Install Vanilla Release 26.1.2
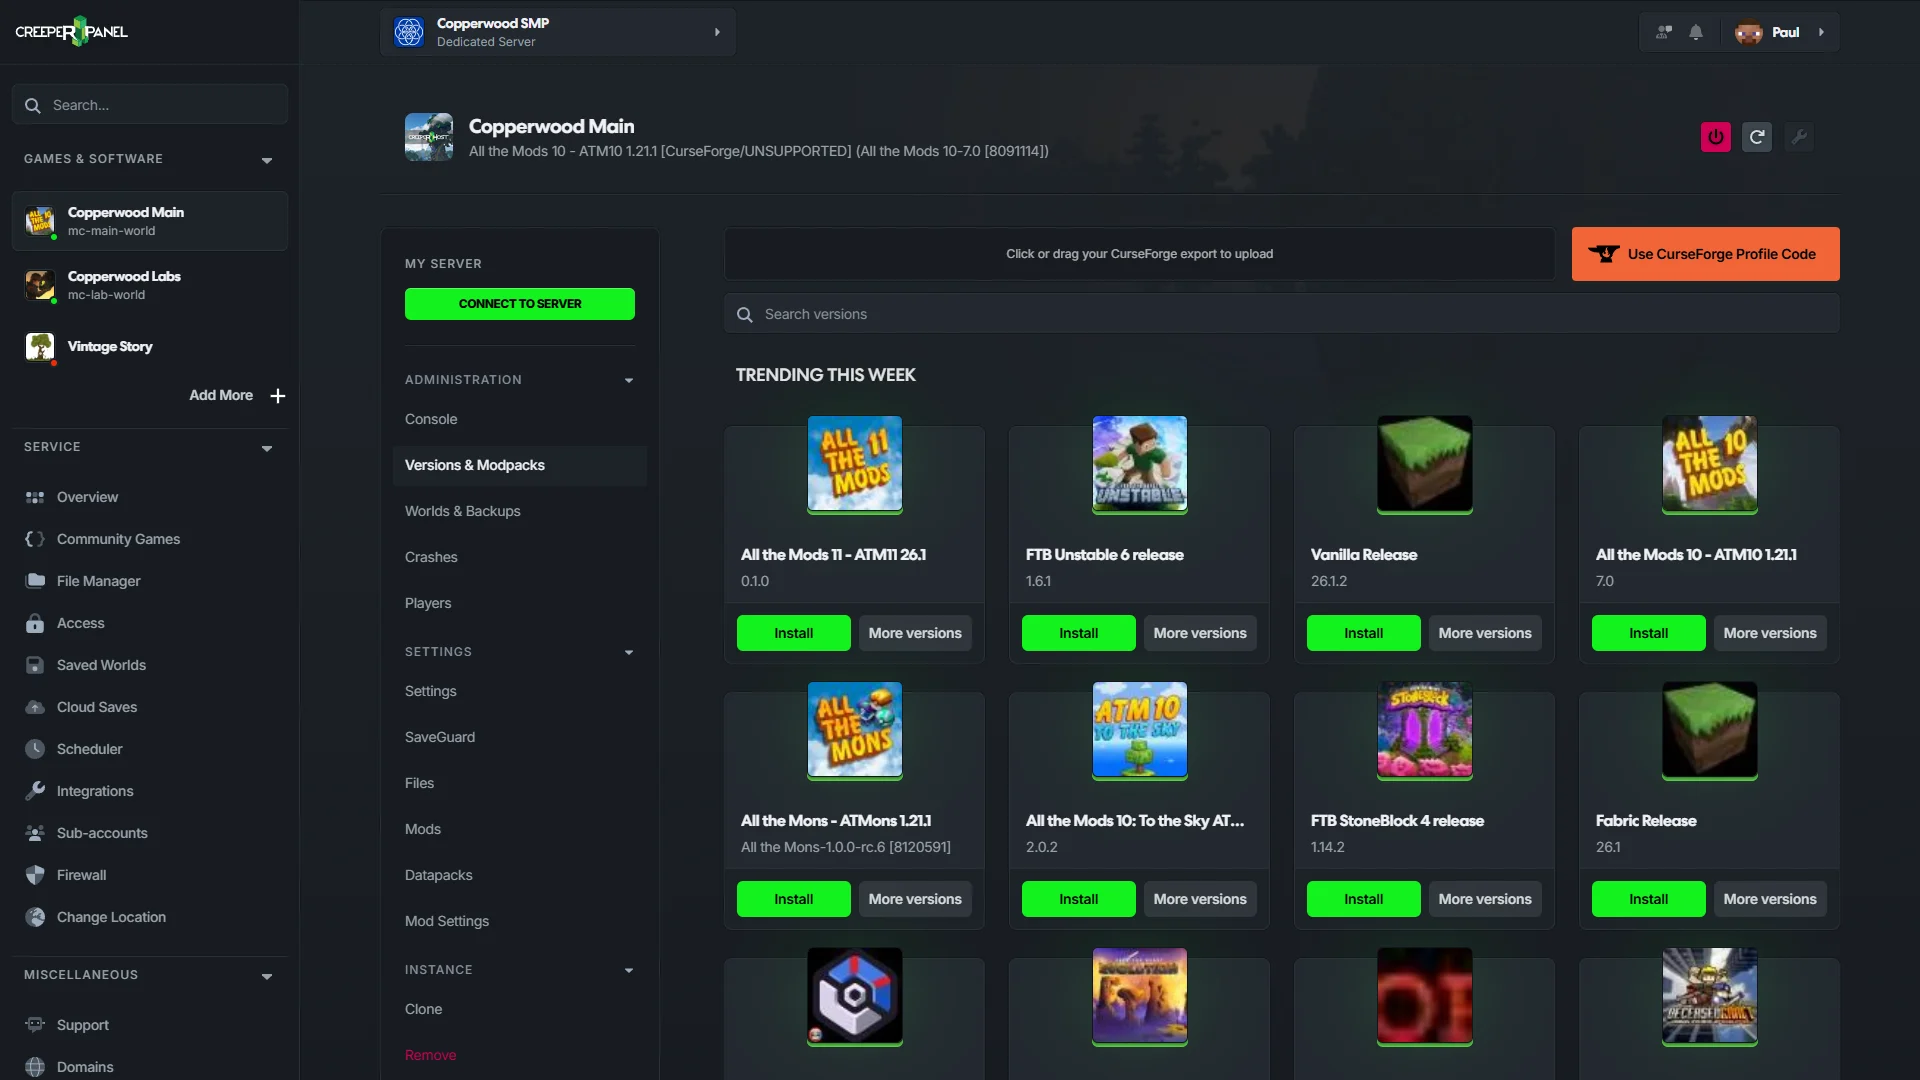This screenshot has width=1920, height=1080. [x=1364, y=633]
